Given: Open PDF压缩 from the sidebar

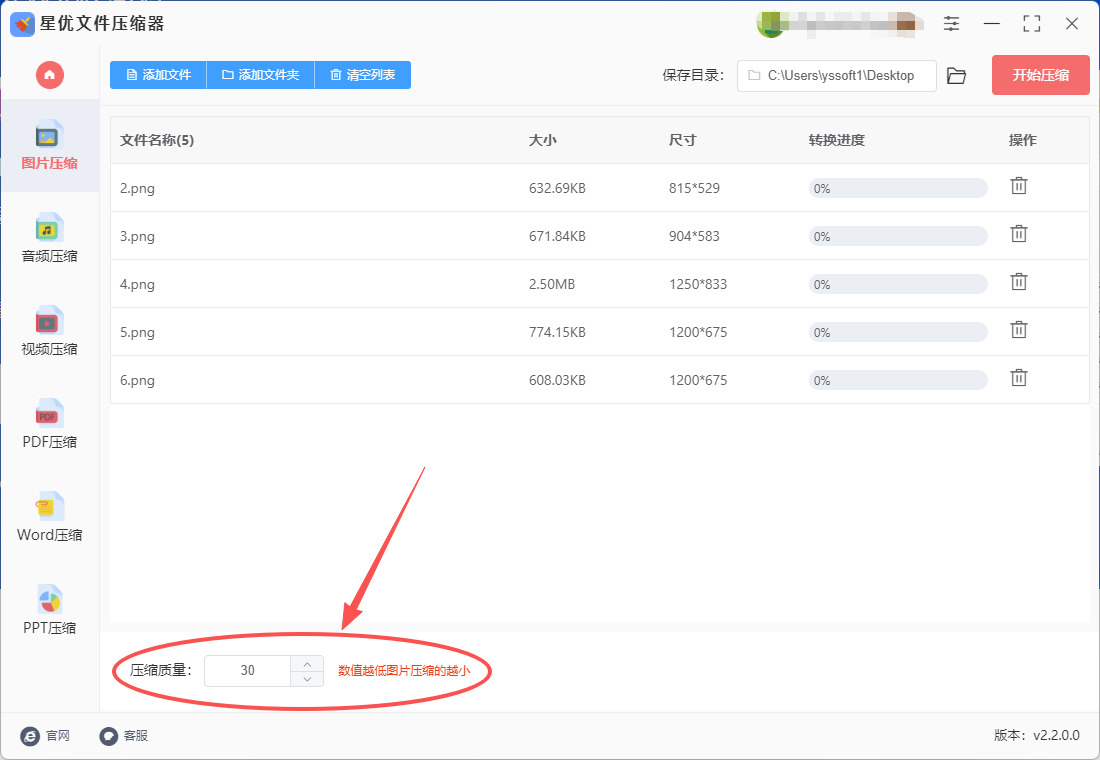Looking at the screenshot, I should pyautogui.click(x=49, y=424).
